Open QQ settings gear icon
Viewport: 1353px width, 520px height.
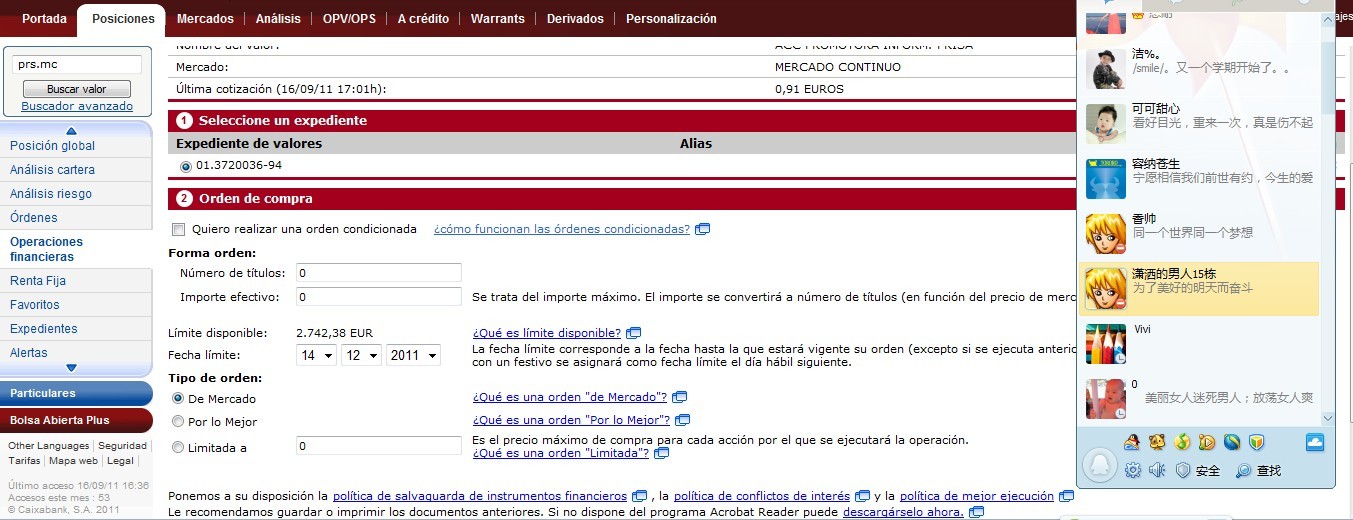click(x=1133, y=470)
